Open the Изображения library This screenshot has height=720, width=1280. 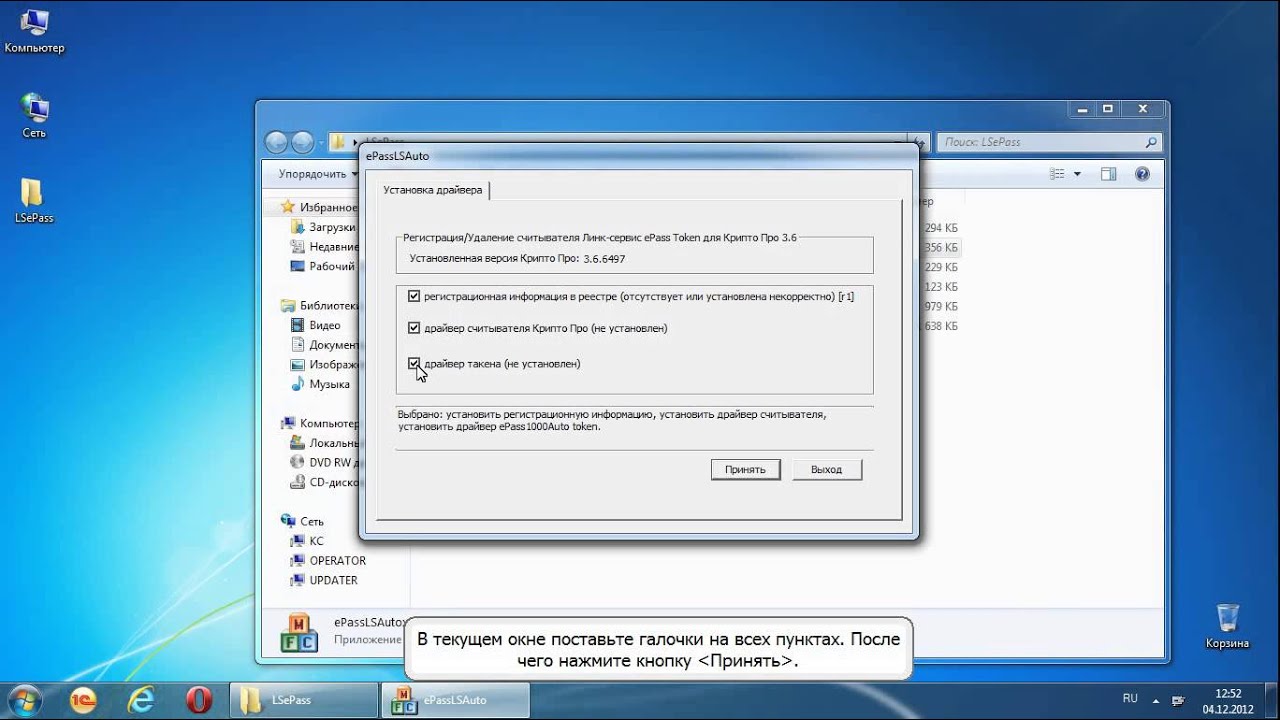click(x=324, y=365)
